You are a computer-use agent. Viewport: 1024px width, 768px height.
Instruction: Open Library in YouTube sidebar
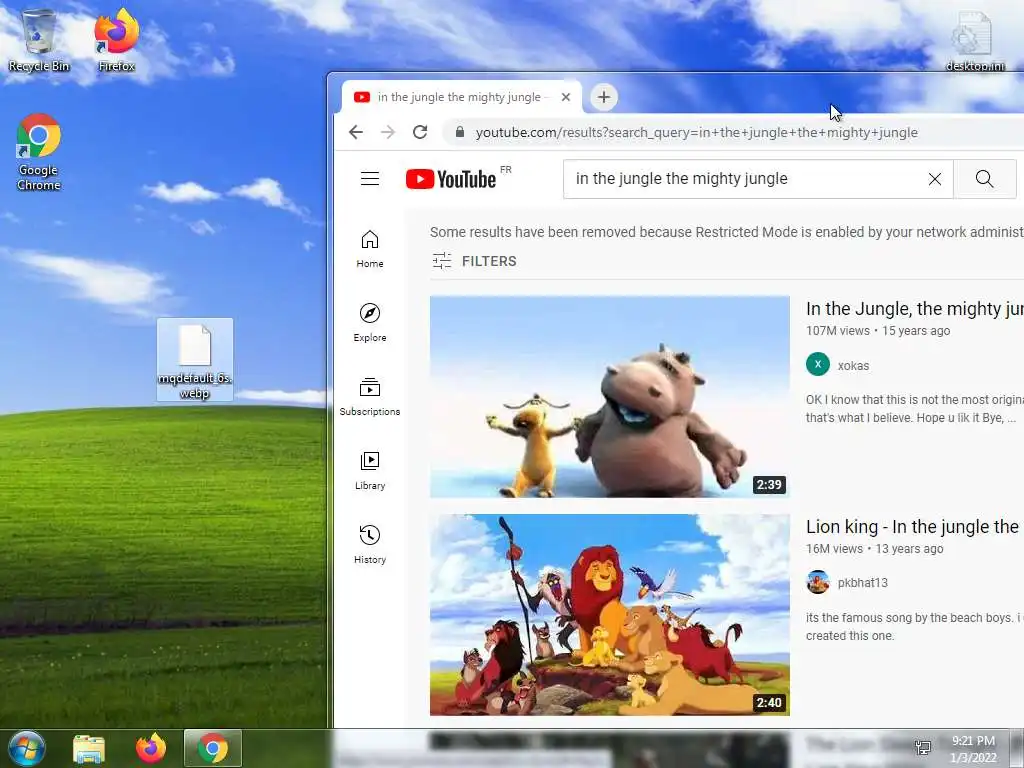tap(370, 470)
